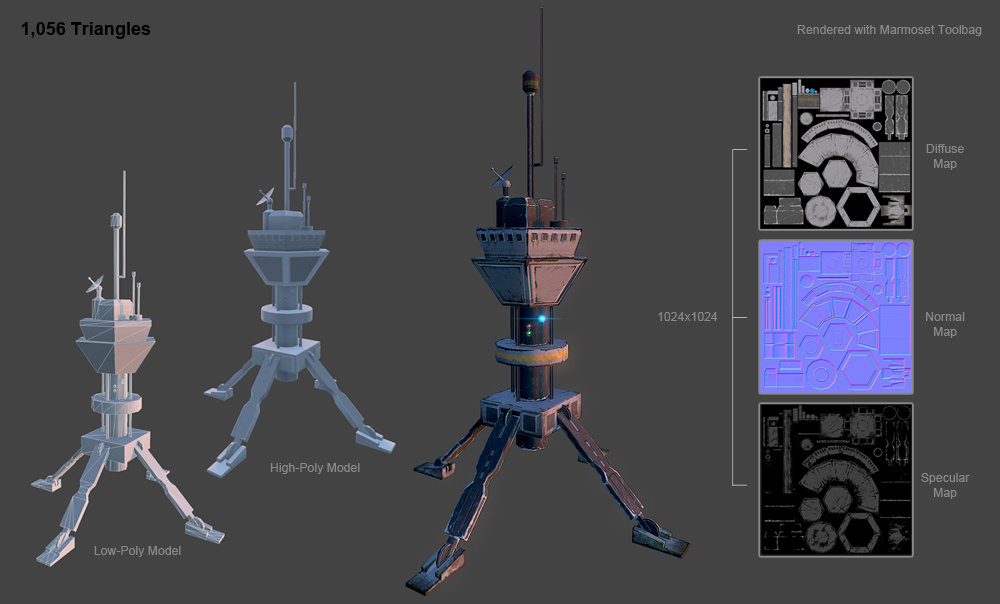Select the satellite dish on the low-poly model
The height and width of the screenshot is (604, 1000).
pyautogui.click(x=95, y=285)
